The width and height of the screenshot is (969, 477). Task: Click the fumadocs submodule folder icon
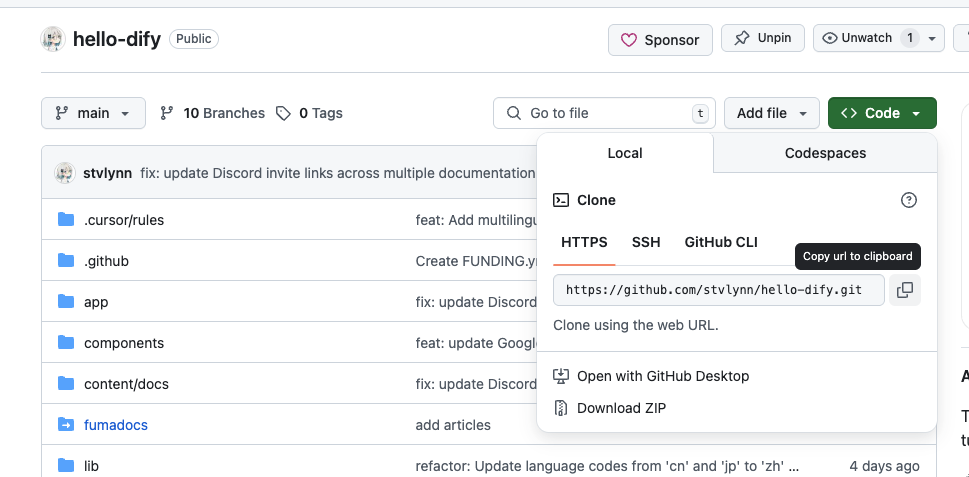click(66, 425)
